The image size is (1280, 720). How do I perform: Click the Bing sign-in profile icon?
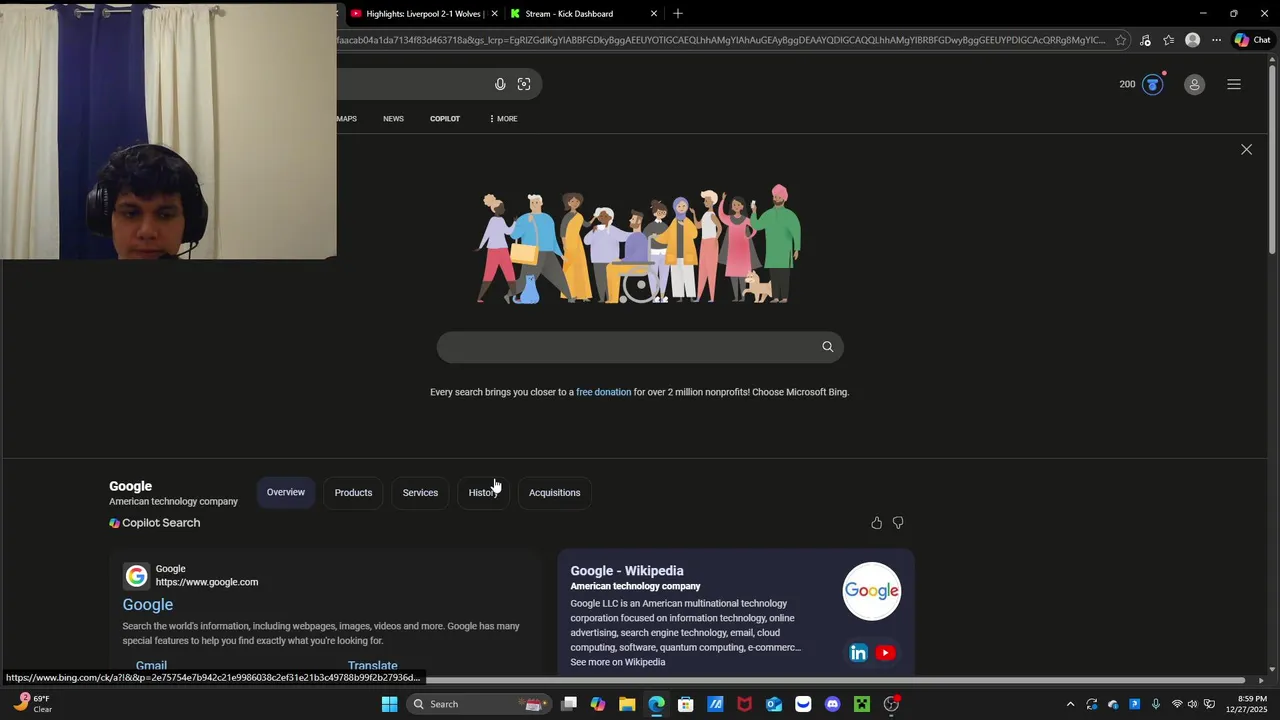pyautogui.click(x=1194, y=85)
